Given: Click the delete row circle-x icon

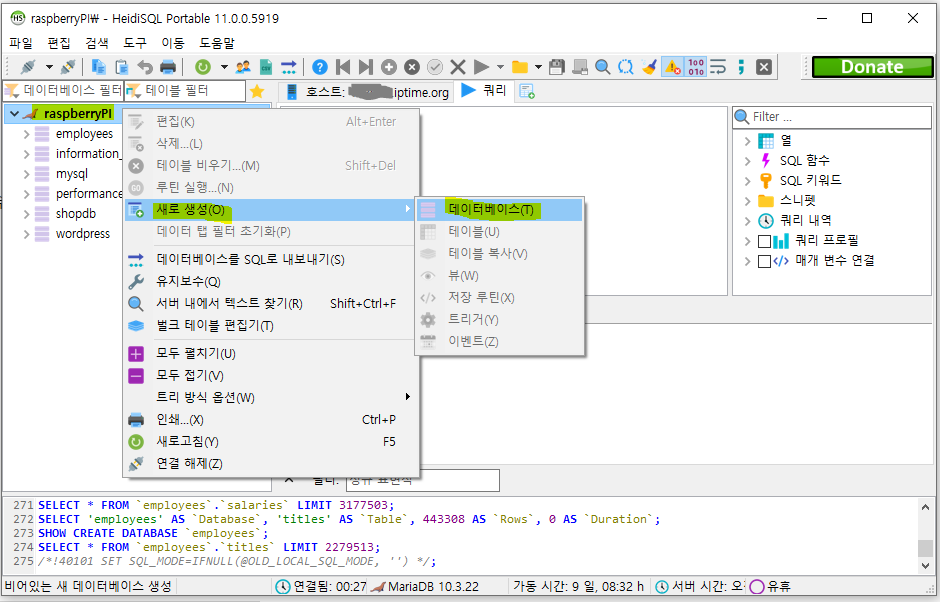Looking at the screenshot, I should click(x=412, y=67).
